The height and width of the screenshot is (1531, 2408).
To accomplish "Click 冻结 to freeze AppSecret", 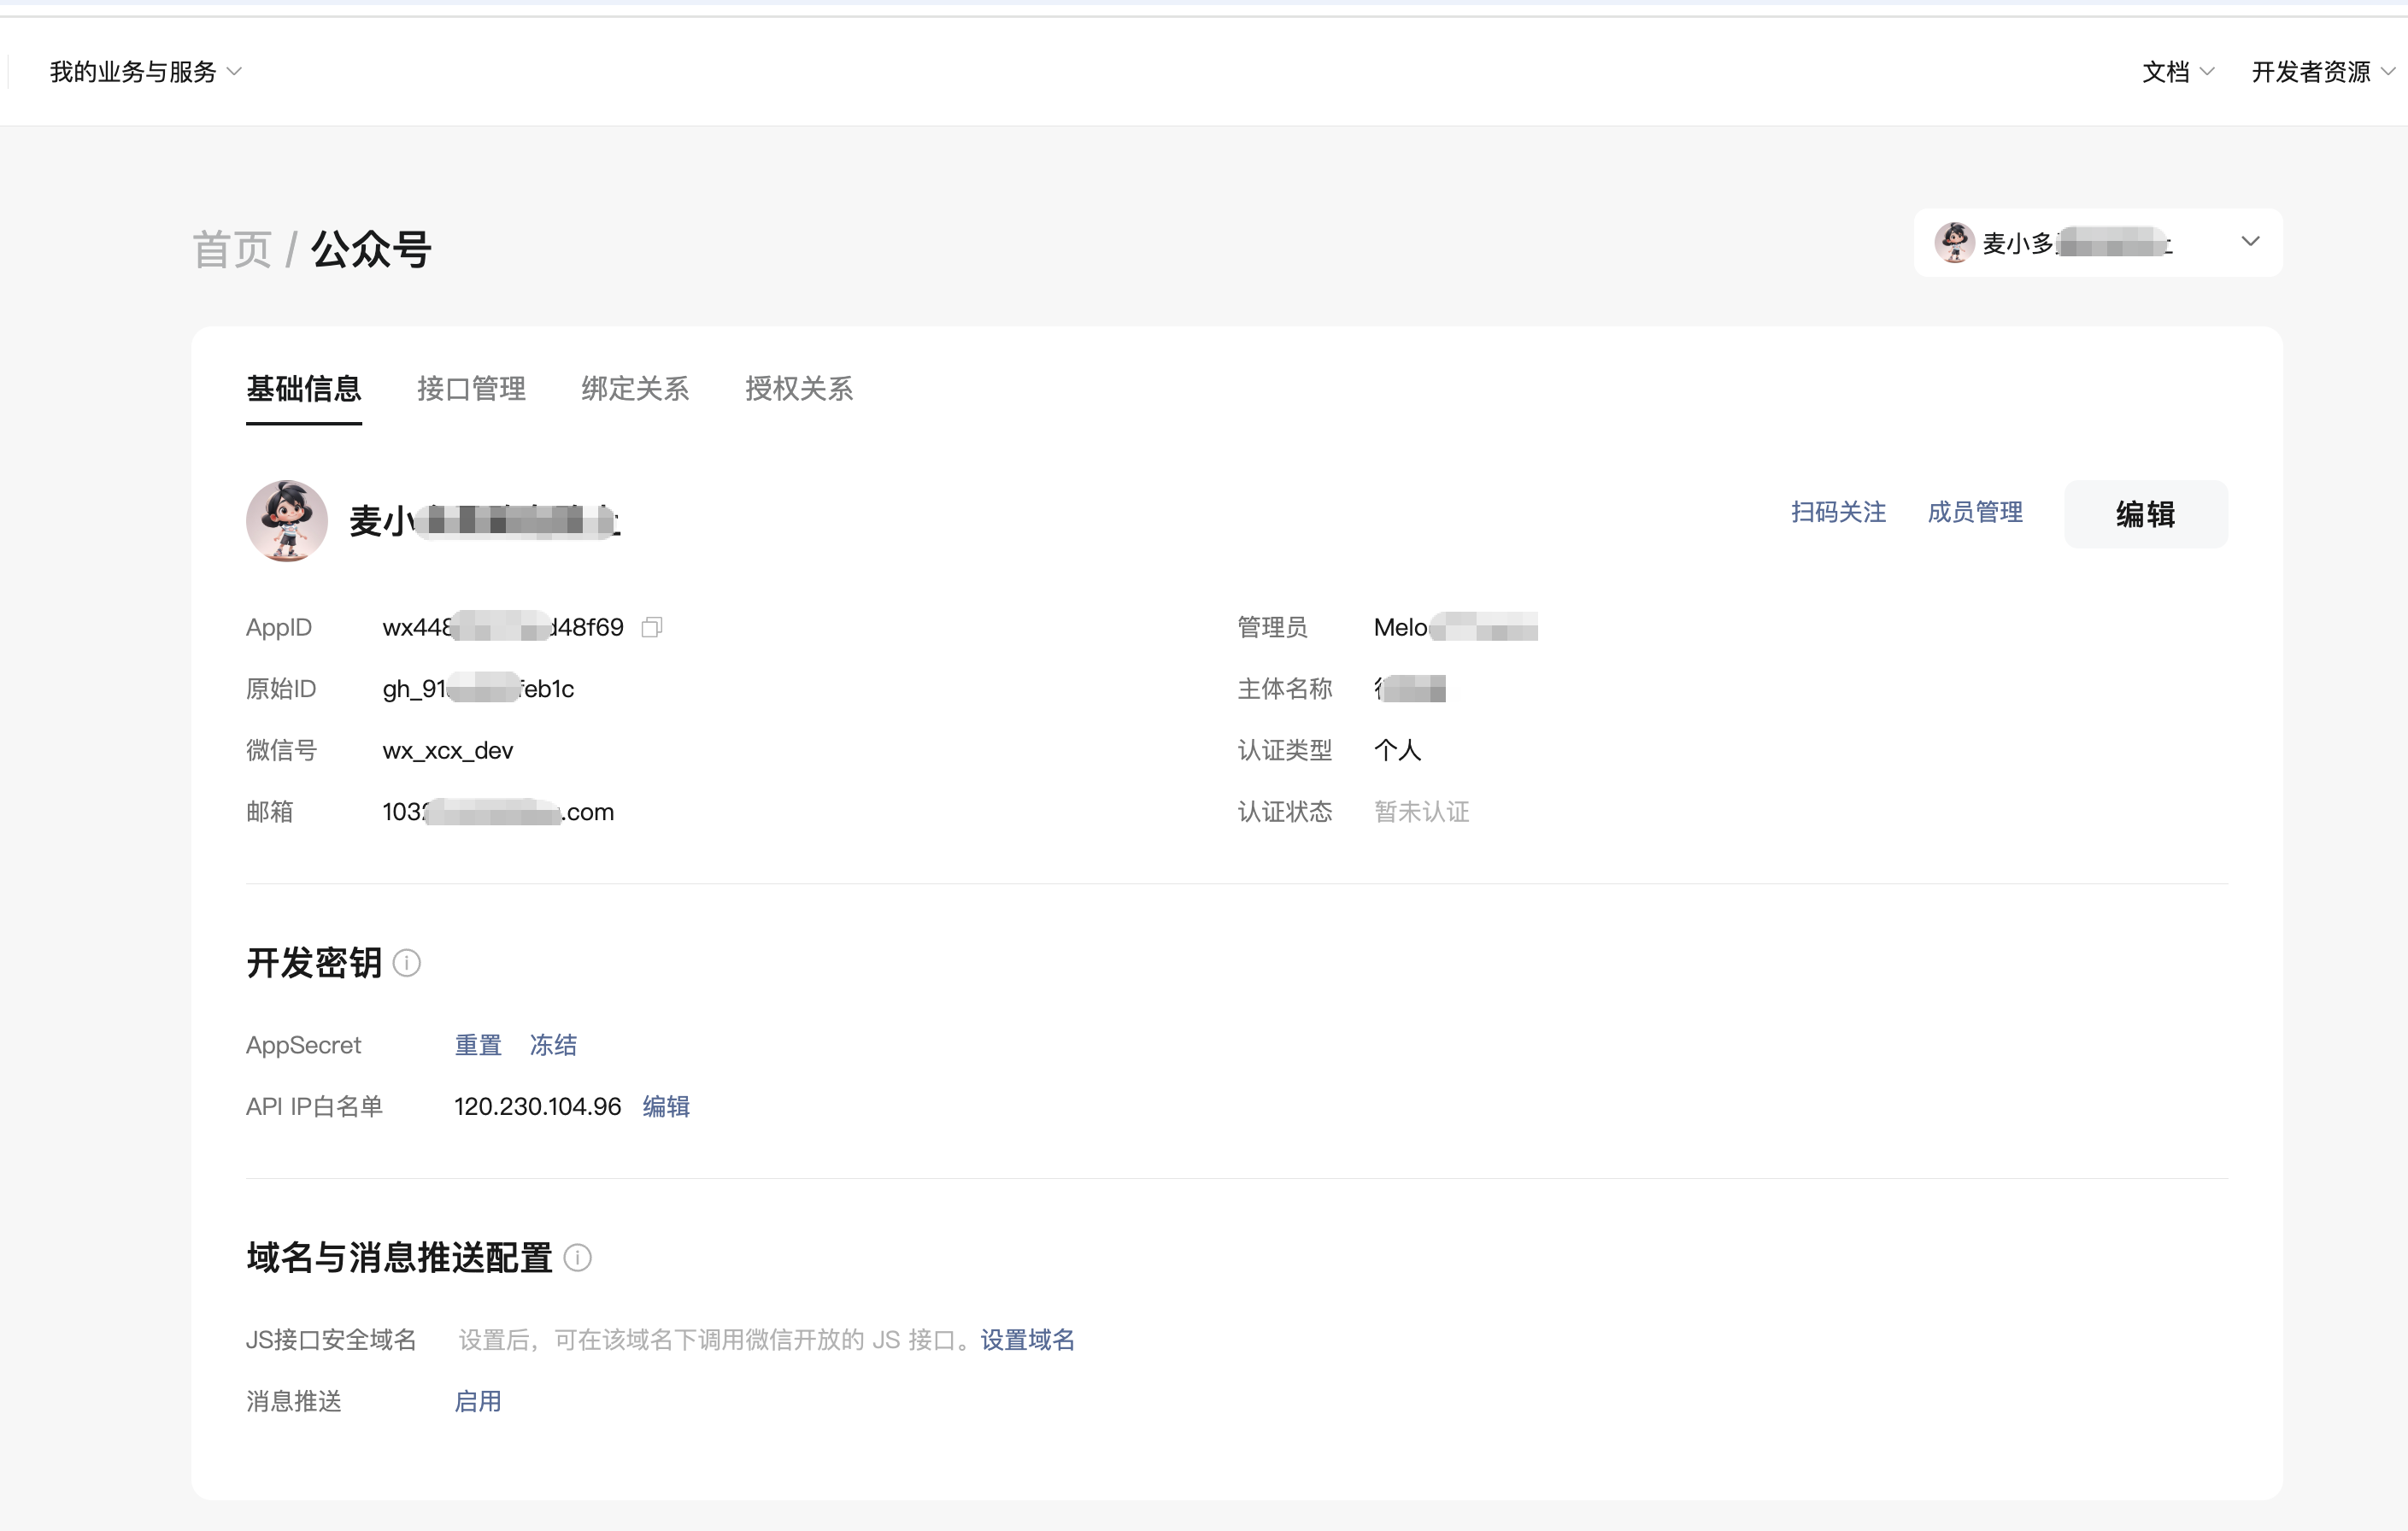I will click(553, 1045).
